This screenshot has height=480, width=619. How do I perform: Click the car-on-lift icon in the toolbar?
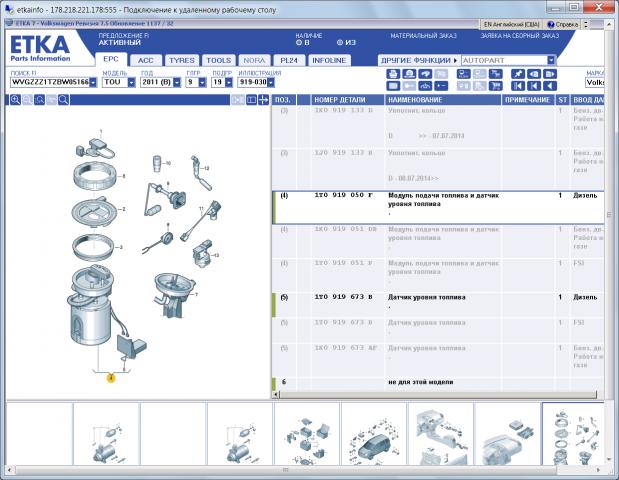[x=409, y=74]
